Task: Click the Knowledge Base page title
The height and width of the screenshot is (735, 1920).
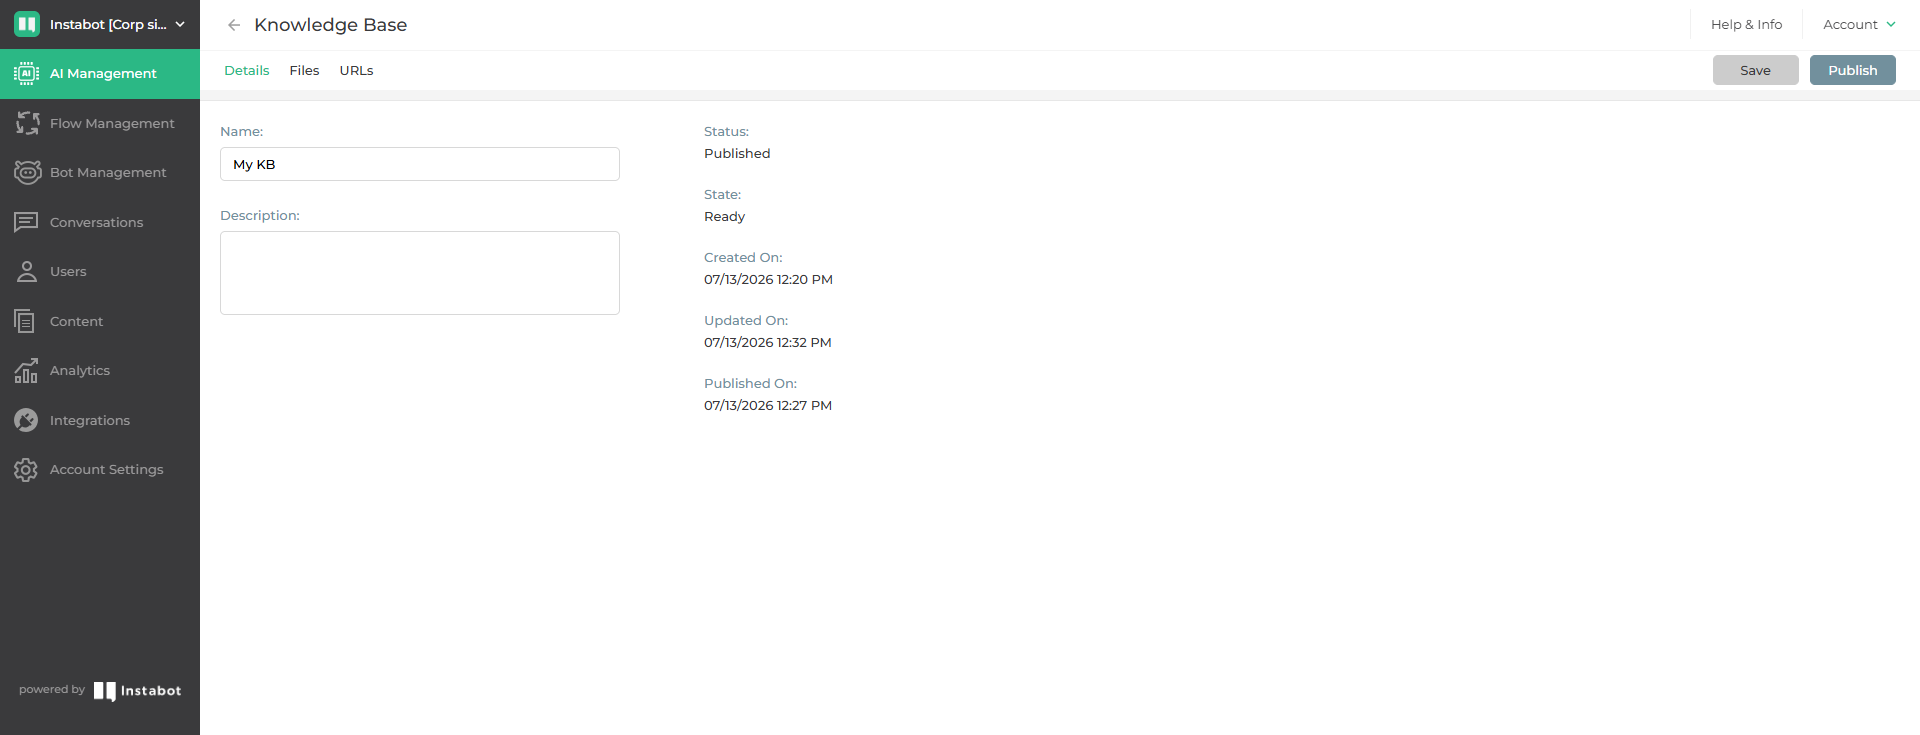Action: 330,25
